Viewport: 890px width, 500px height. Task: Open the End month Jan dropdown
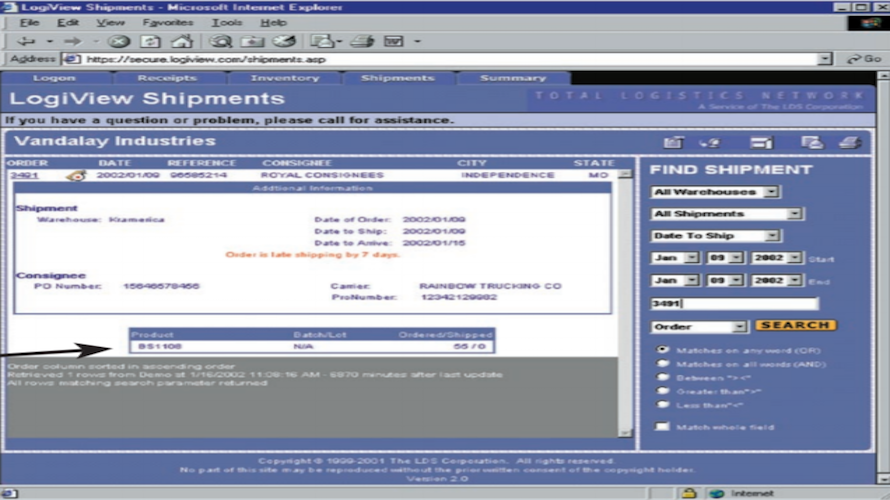(x=675, y=280)
